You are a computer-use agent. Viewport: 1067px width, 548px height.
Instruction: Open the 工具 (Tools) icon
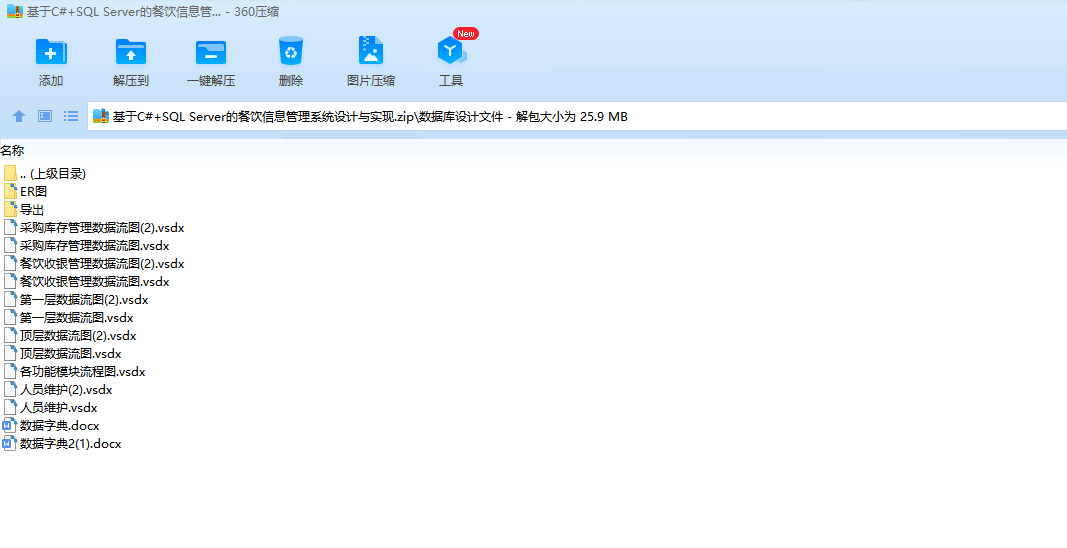coord(450,51)
